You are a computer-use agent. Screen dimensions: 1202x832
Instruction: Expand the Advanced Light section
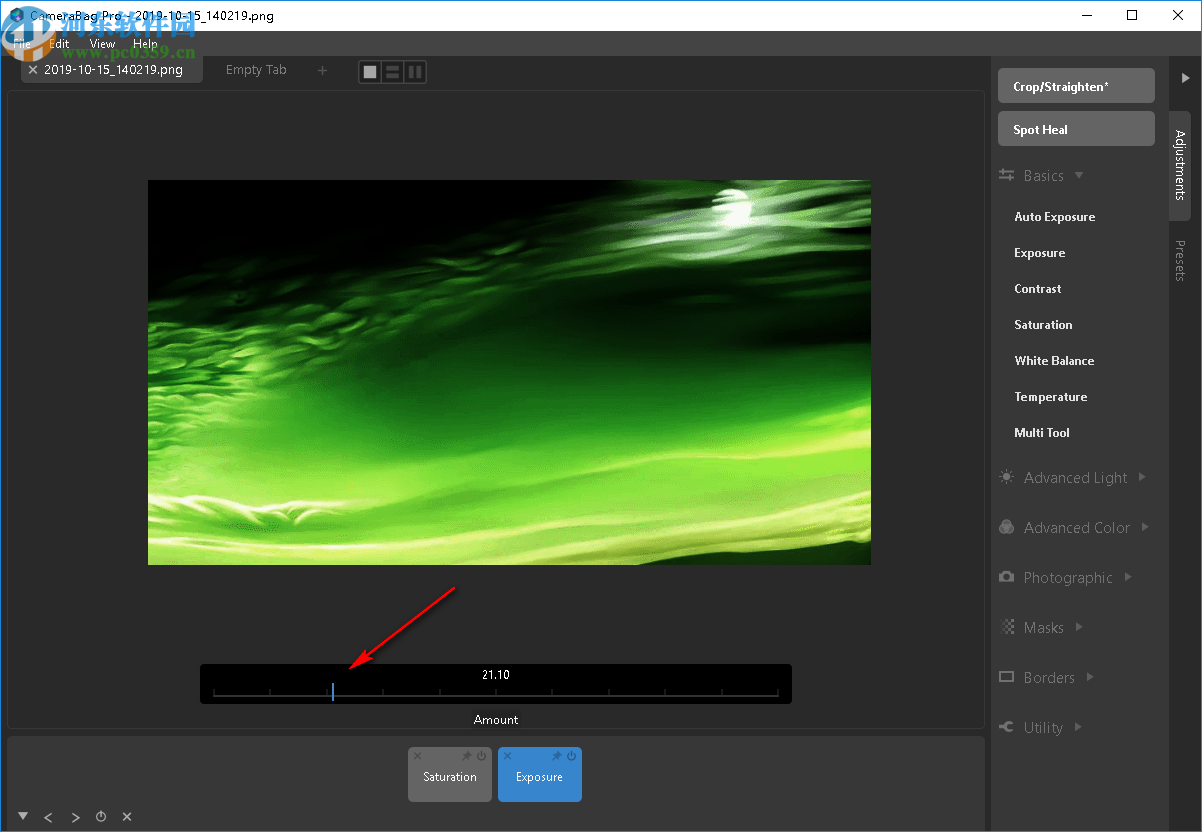pos(1075,478)
